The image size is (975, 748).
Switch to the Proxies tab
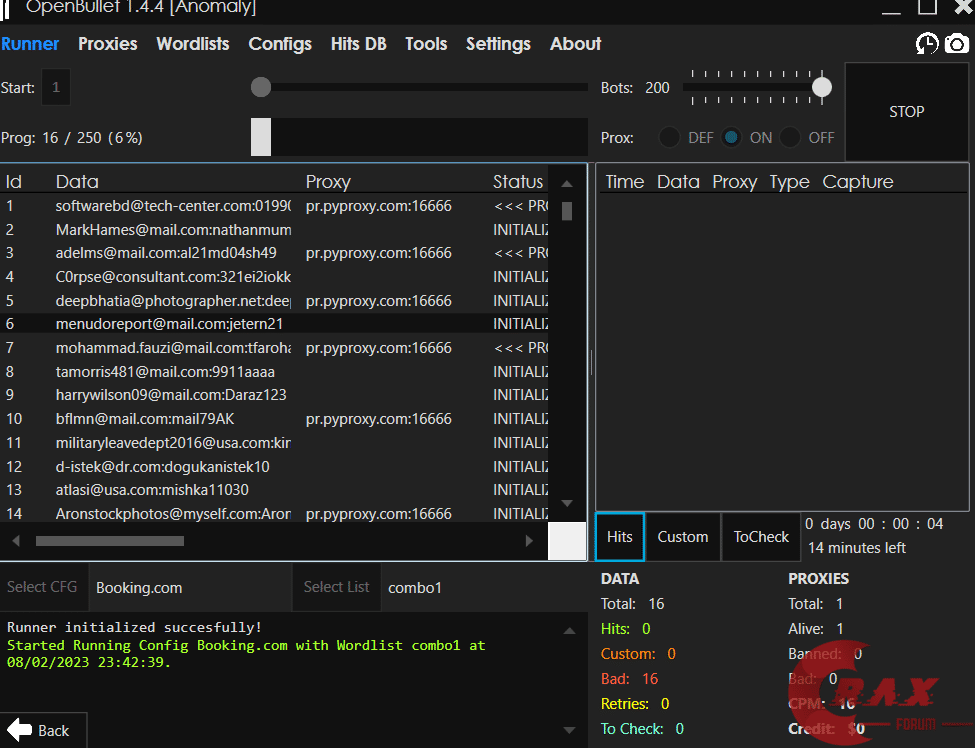coord(108,44)
